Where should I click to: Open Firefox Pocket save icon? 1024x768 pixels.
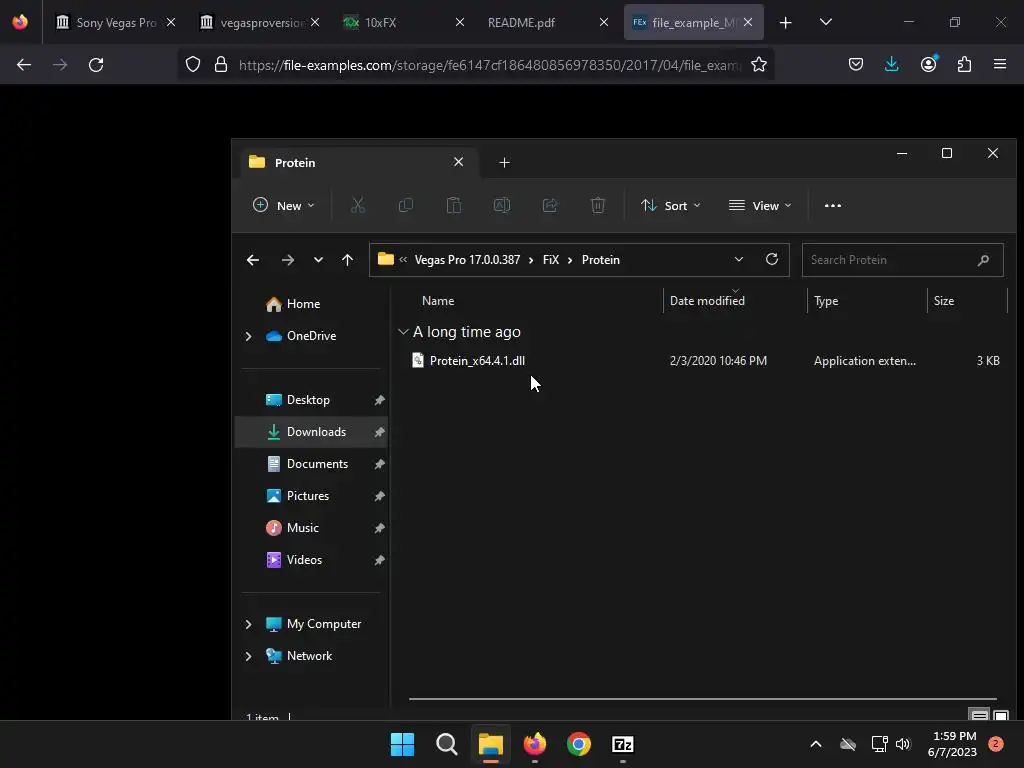click(856, 64)
